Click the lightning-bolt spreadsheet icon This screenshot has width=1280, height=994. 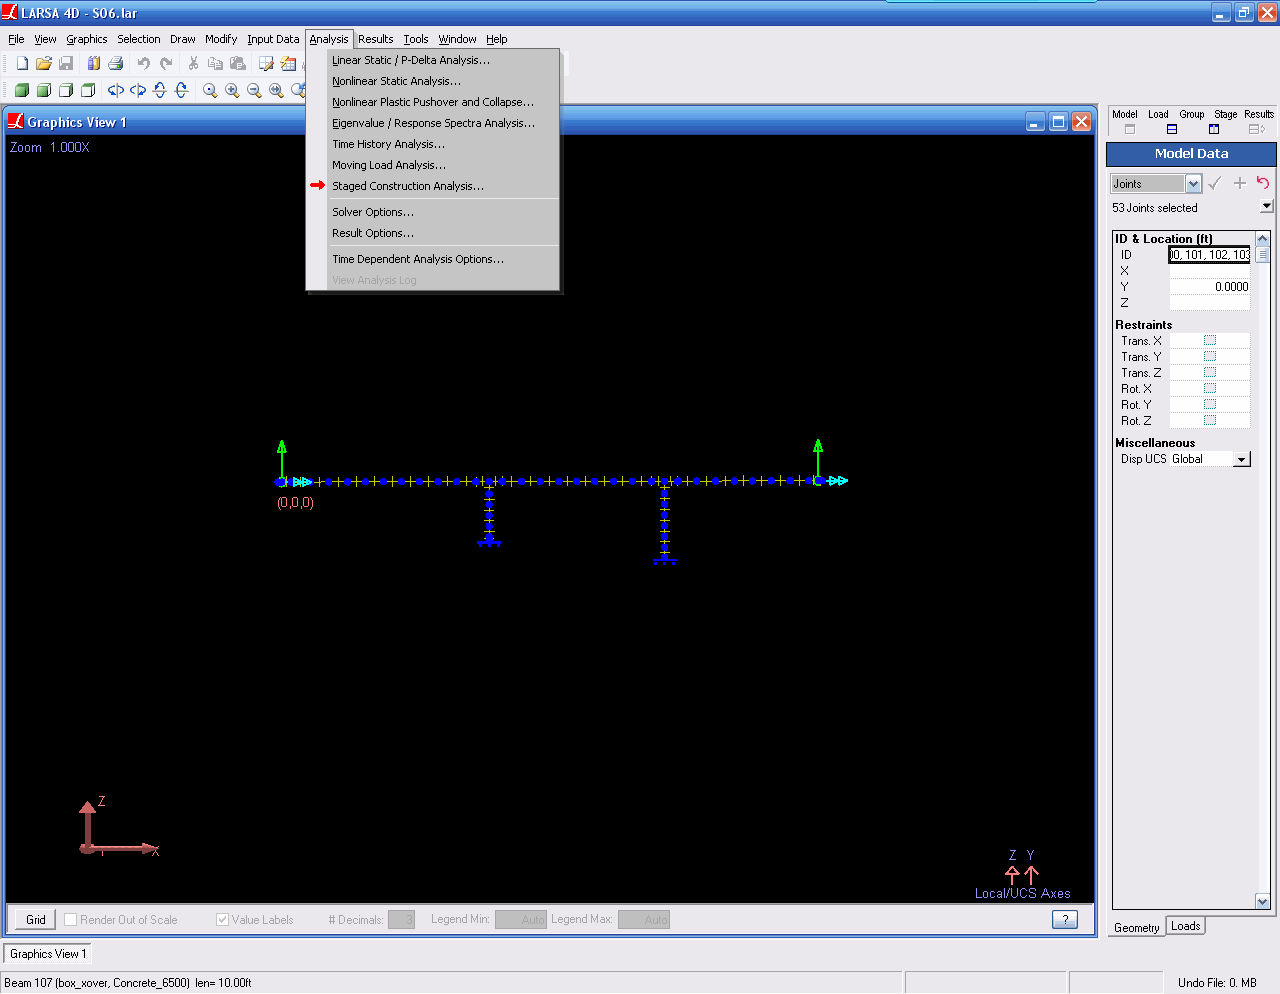point(288,63)
